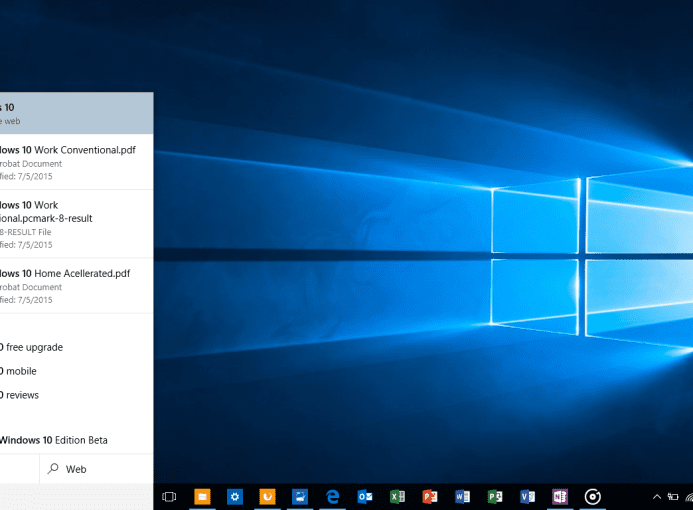The height and width of the screenshot is (510, 693).
Task: Launch Visio from the taskbar
Action: coord(527,497)
